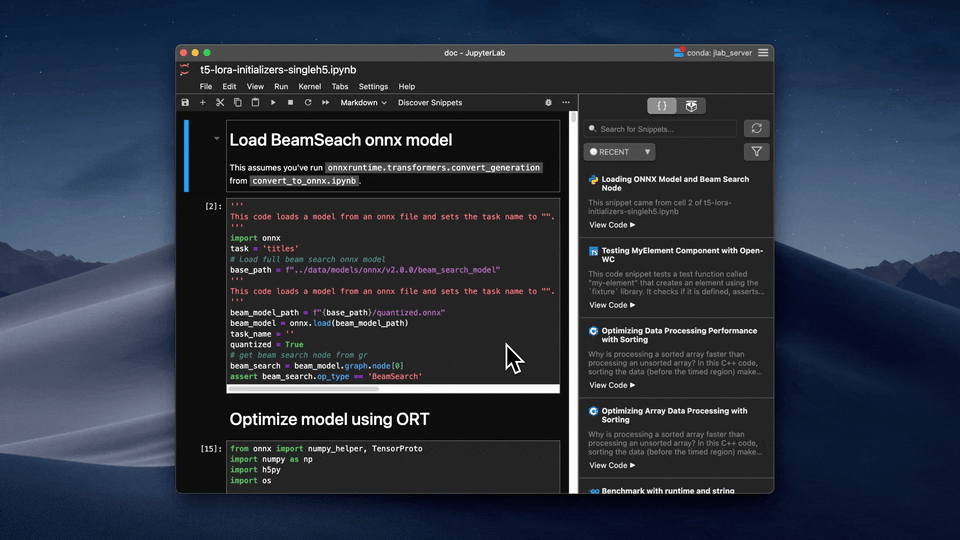
Task: Click the snippet filter funnel icon
Action: click(x=757, y=152)
